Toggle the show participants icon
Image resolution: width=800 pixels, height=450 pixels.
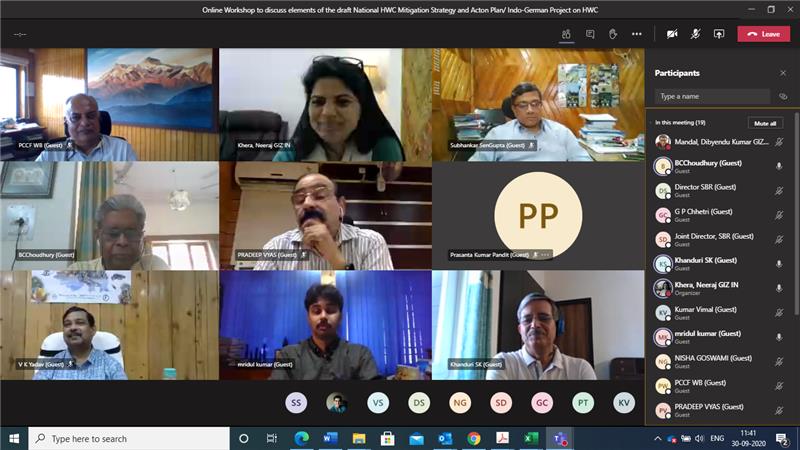coord(566,34)
